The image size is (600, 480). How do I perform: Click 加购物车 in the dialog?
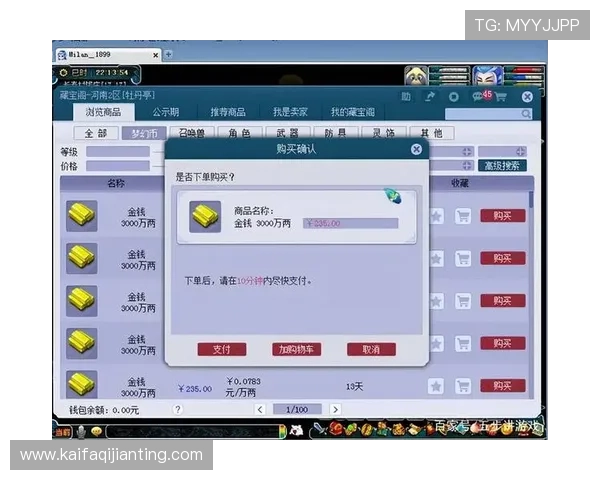pos(297,349)
